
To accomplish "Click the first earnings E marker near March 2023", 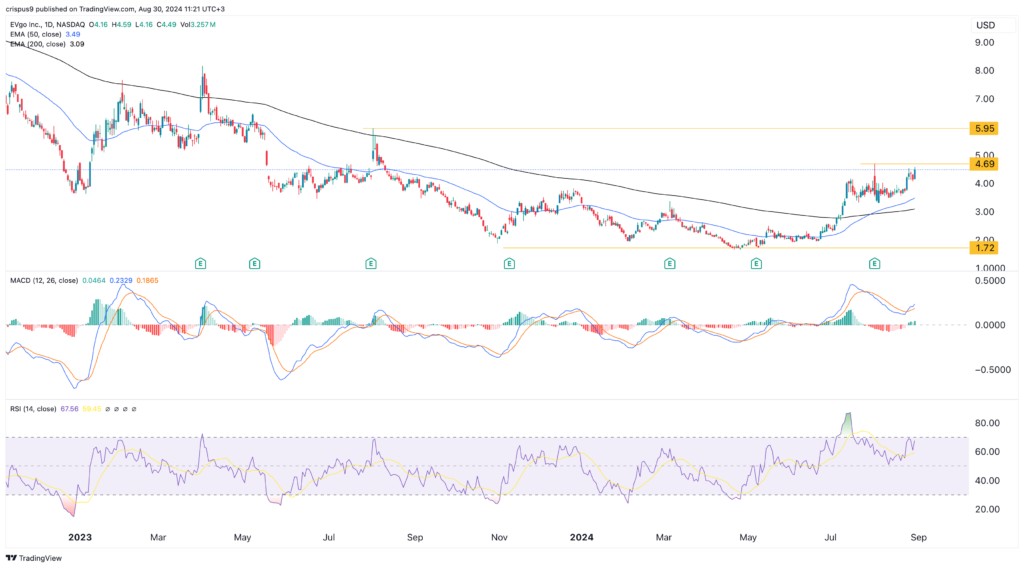I will pyautogui.click(x=200, y=263).
